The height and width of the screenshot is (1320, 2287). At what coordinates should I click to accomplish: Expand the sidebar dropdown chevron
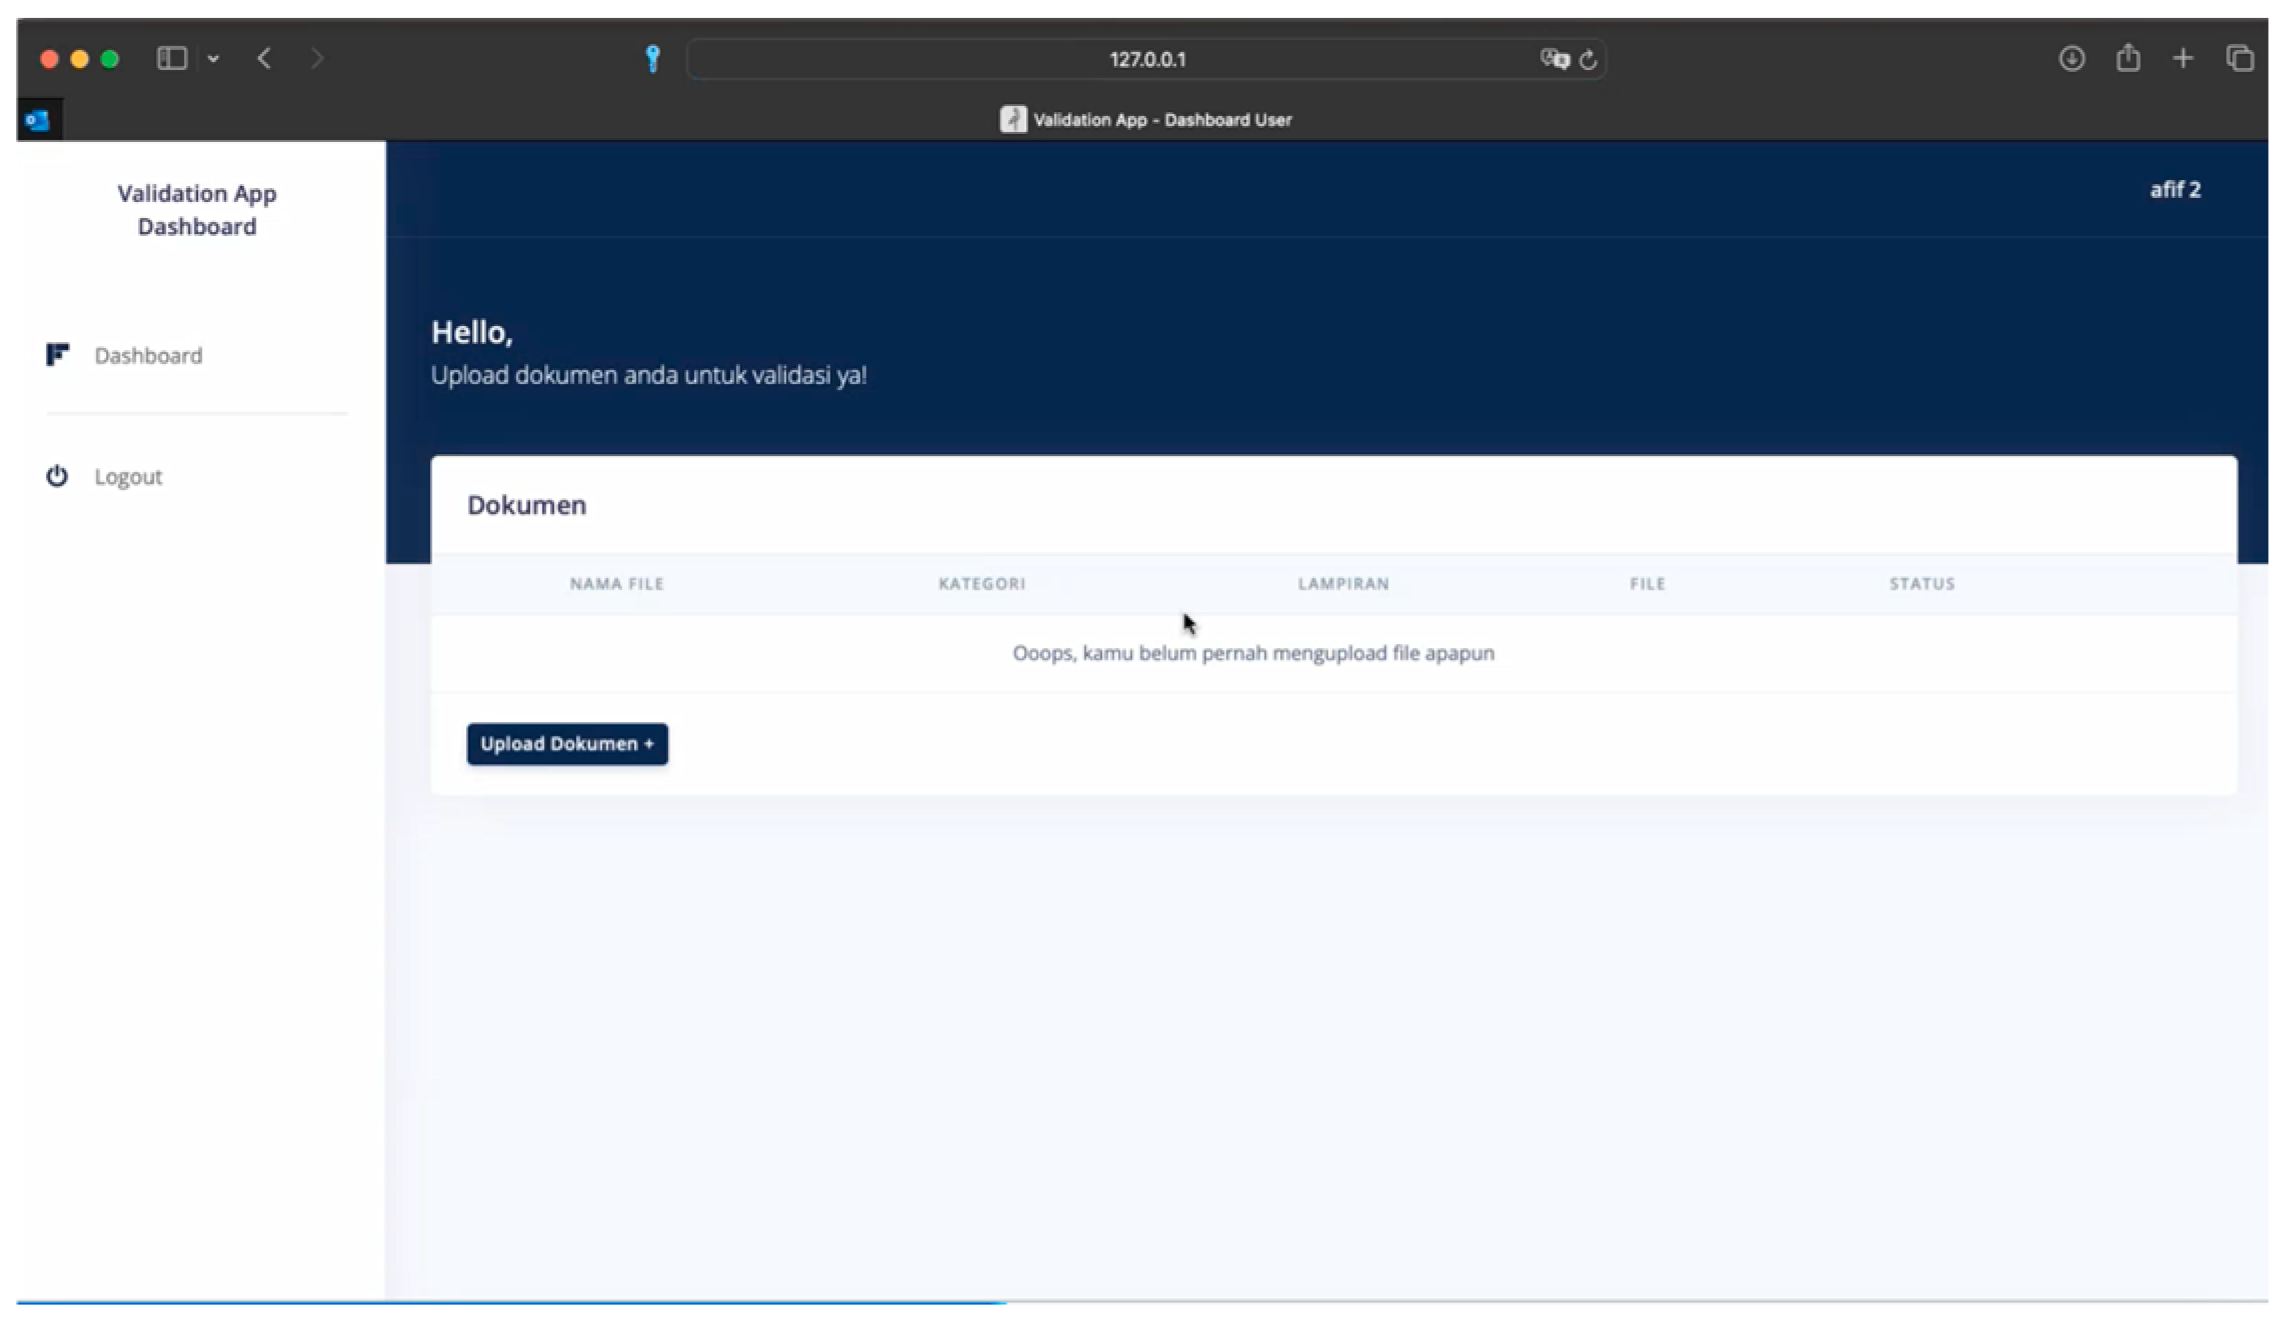(x=213, y=59)
